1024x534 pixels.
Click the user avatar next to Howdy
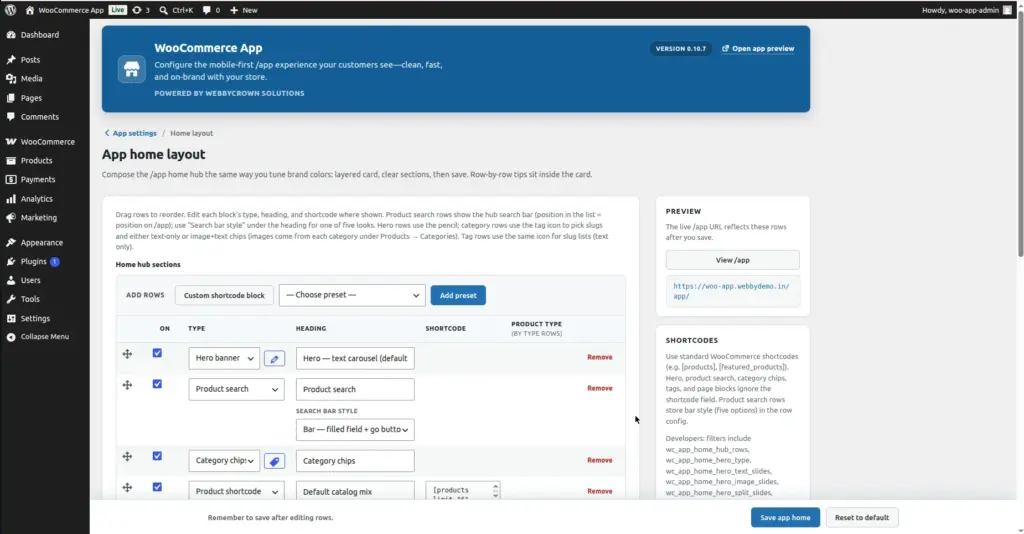coord(1007,10)
